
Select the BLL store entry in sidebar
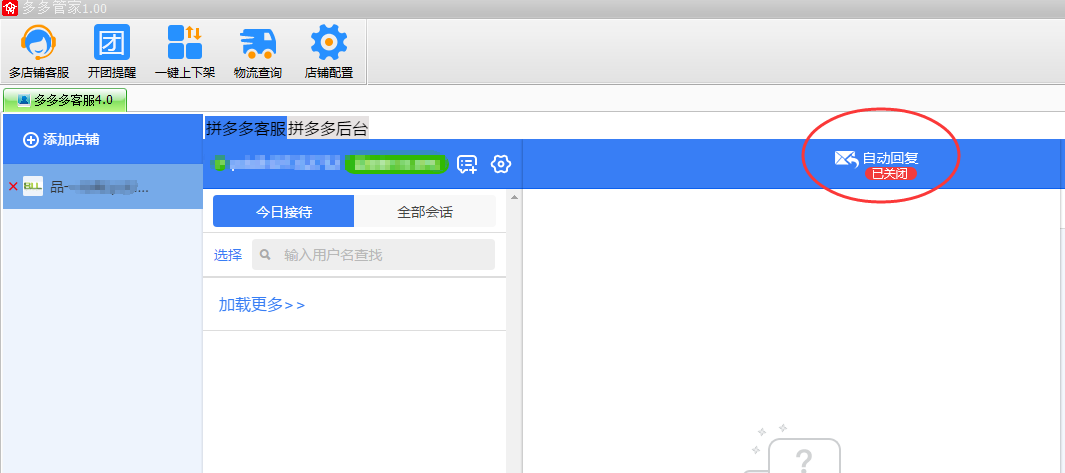tap(103, 186)
